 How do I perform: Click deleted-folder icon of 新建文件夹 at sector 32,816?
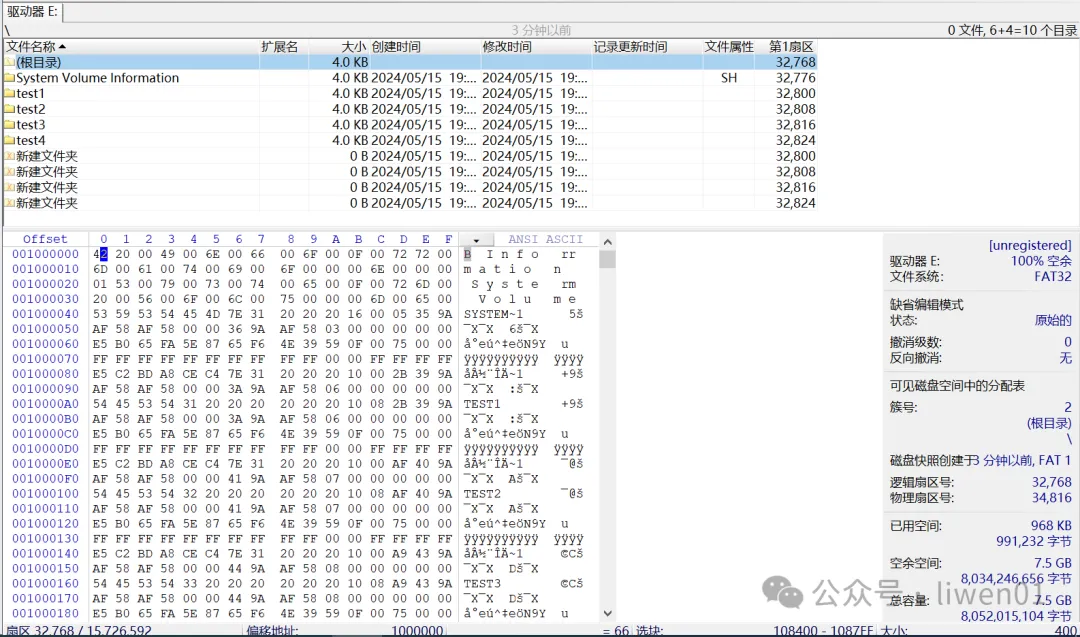coord(10,187)
